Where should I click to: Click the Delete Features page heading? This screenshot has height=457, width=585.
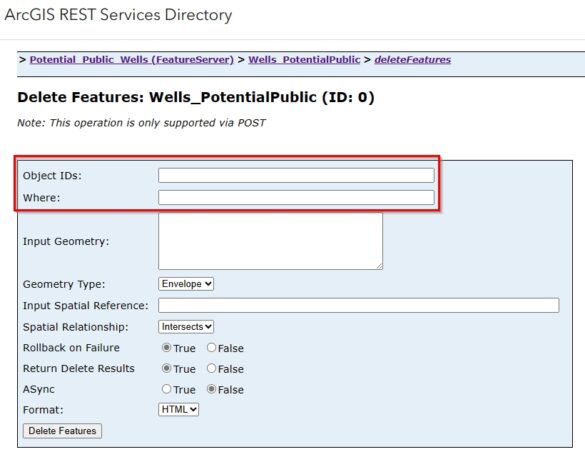pos(196,97)
